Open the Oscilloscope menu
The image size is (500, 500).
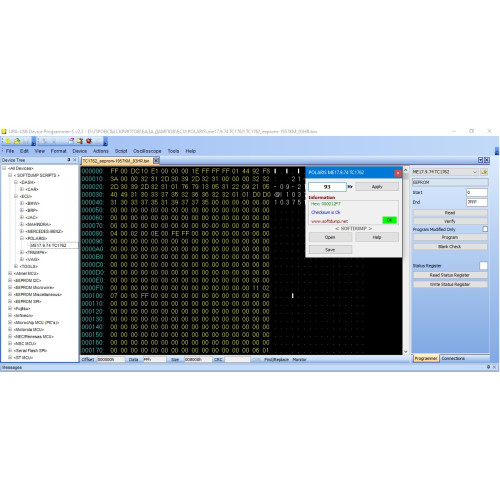[x=147, y=151]
